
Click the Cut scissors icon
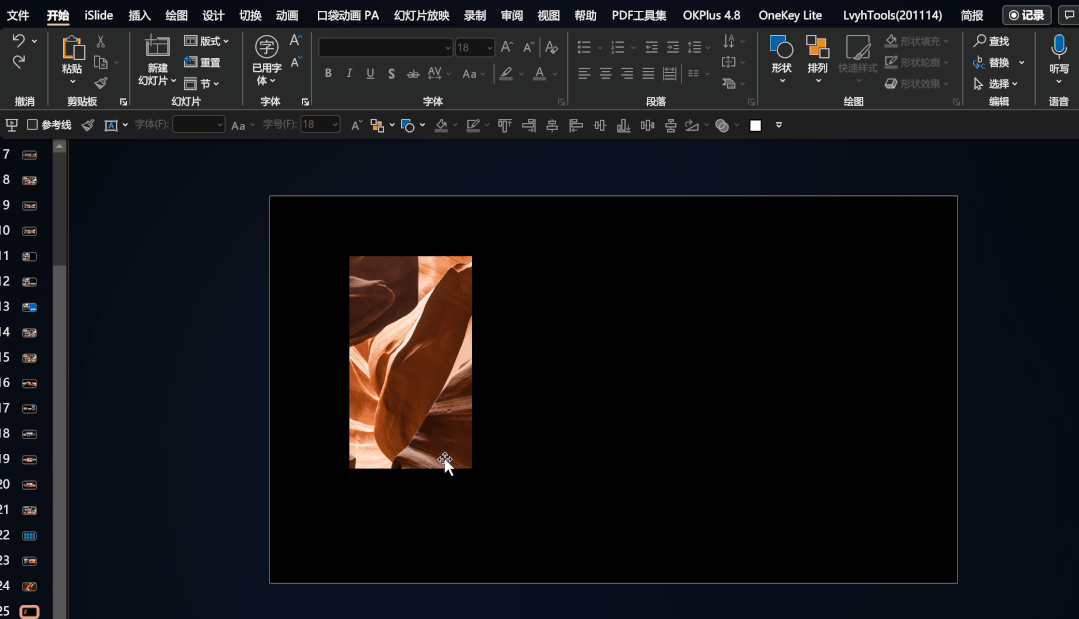pyautogui.click(x=101, y=41)
